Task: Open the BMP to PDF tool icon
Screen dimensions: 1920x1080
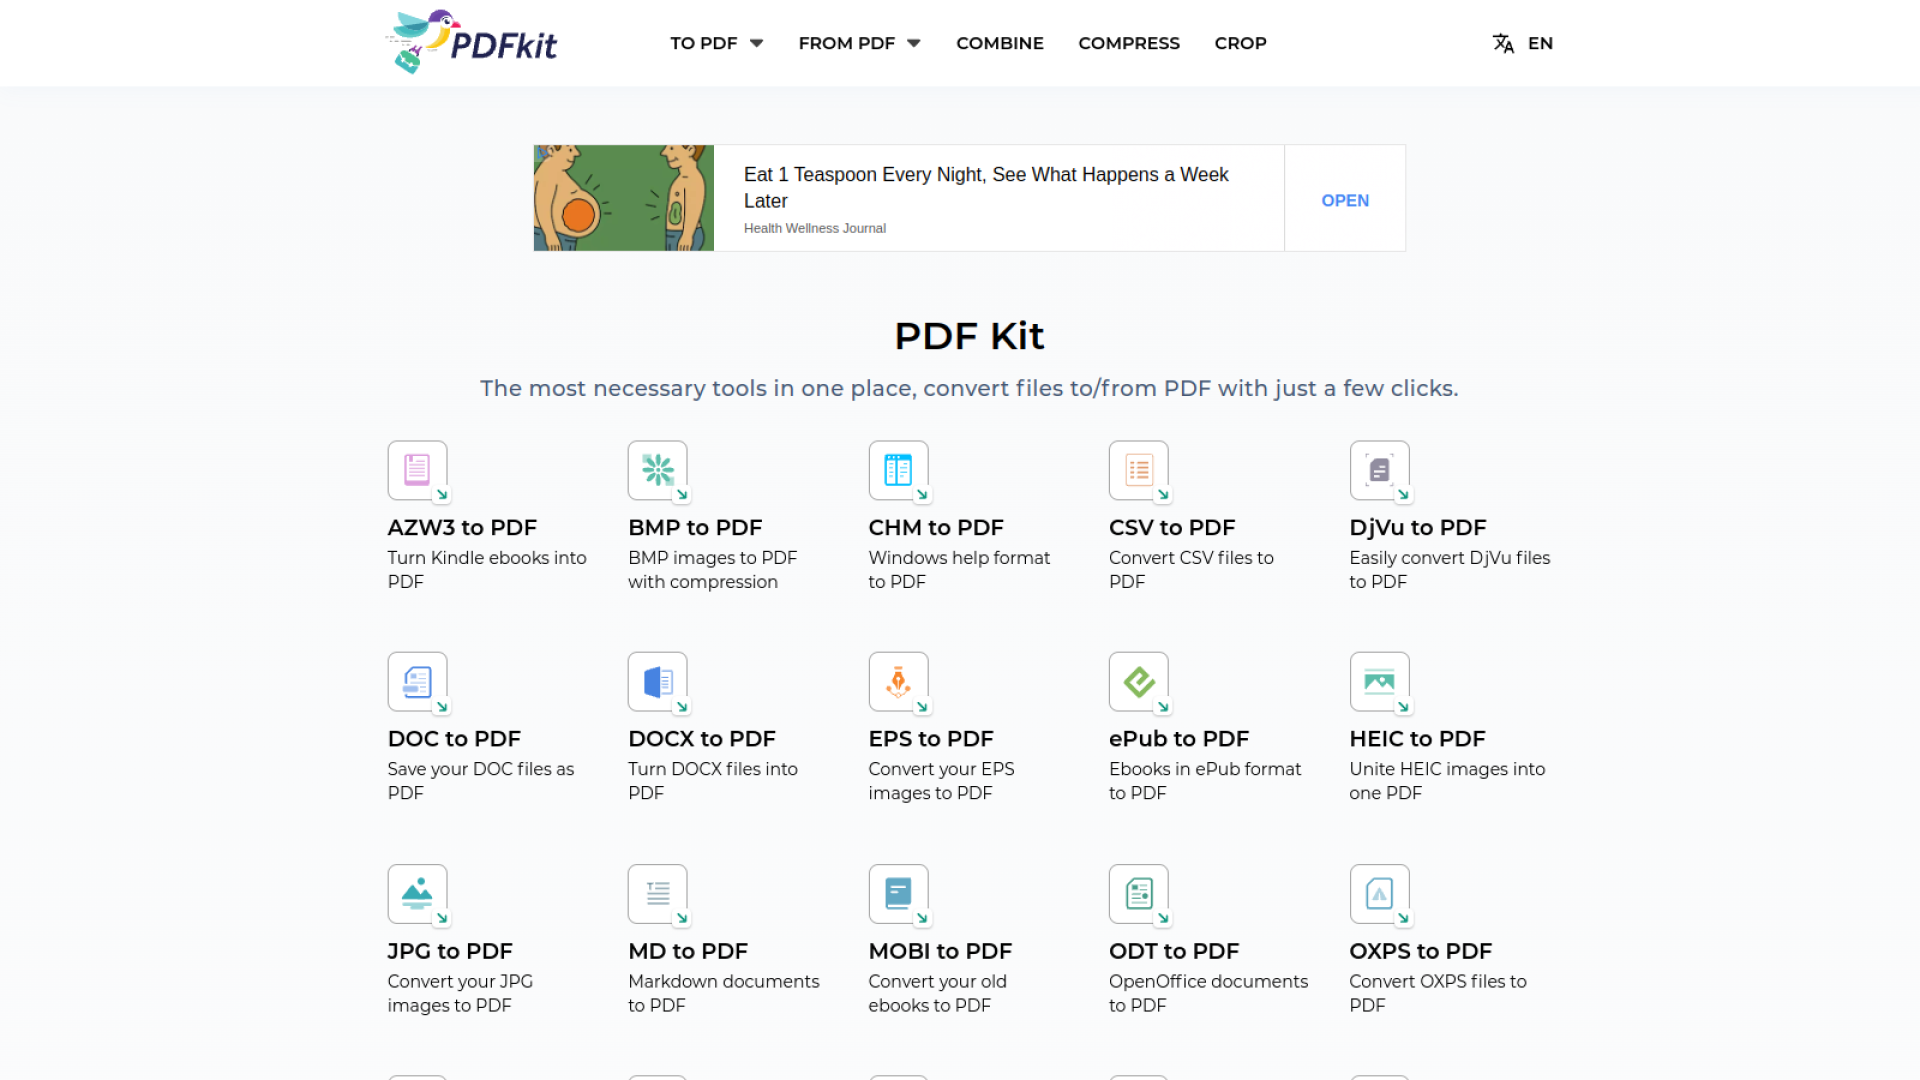Action: 657,471
